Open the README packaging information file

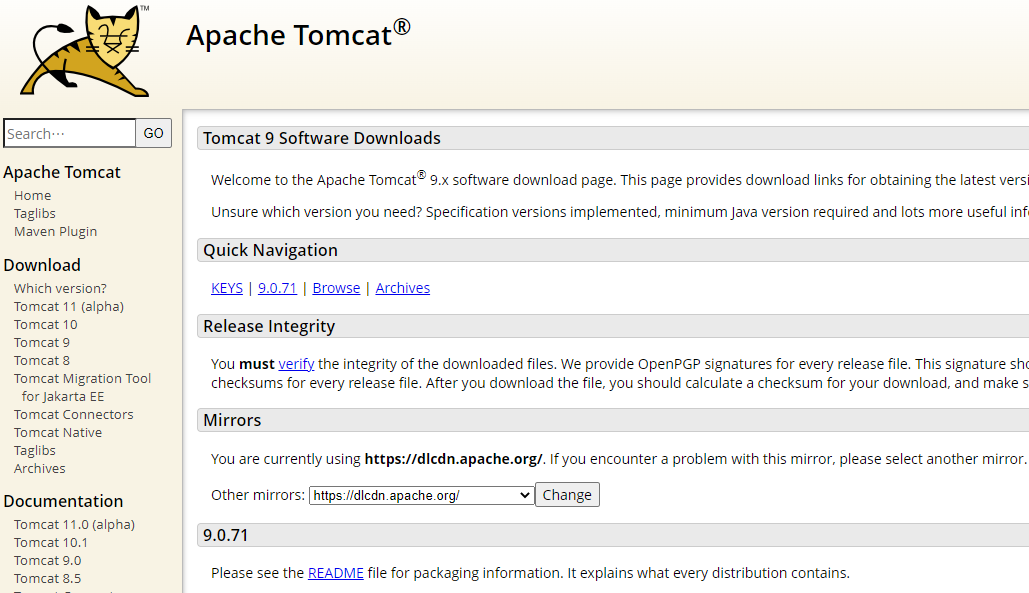pyautogui.click(x=335, y=572)
